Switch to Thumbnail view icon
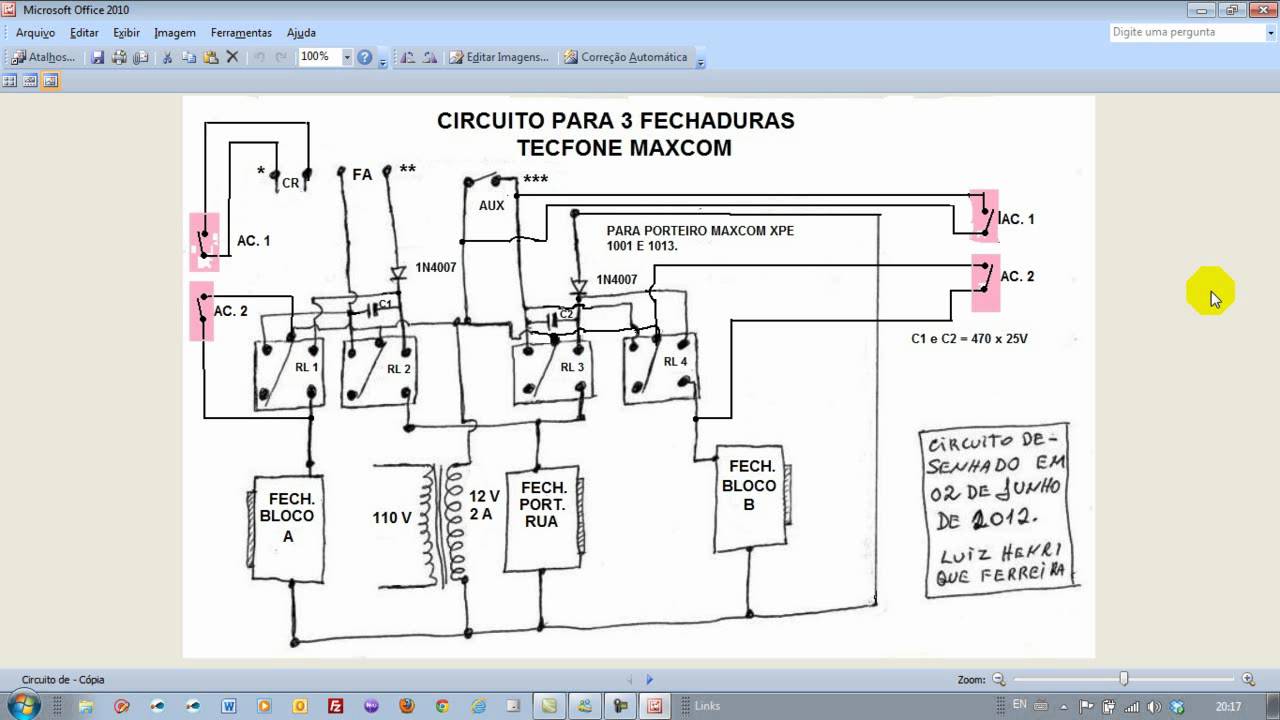 coord(10,81)
